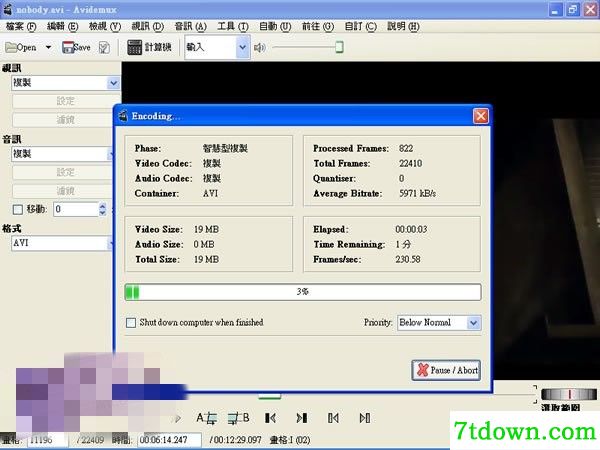This screenshot has width=600, height=450.
Task: Expand the arrow next to Open
Action: (x=48, y=47)
